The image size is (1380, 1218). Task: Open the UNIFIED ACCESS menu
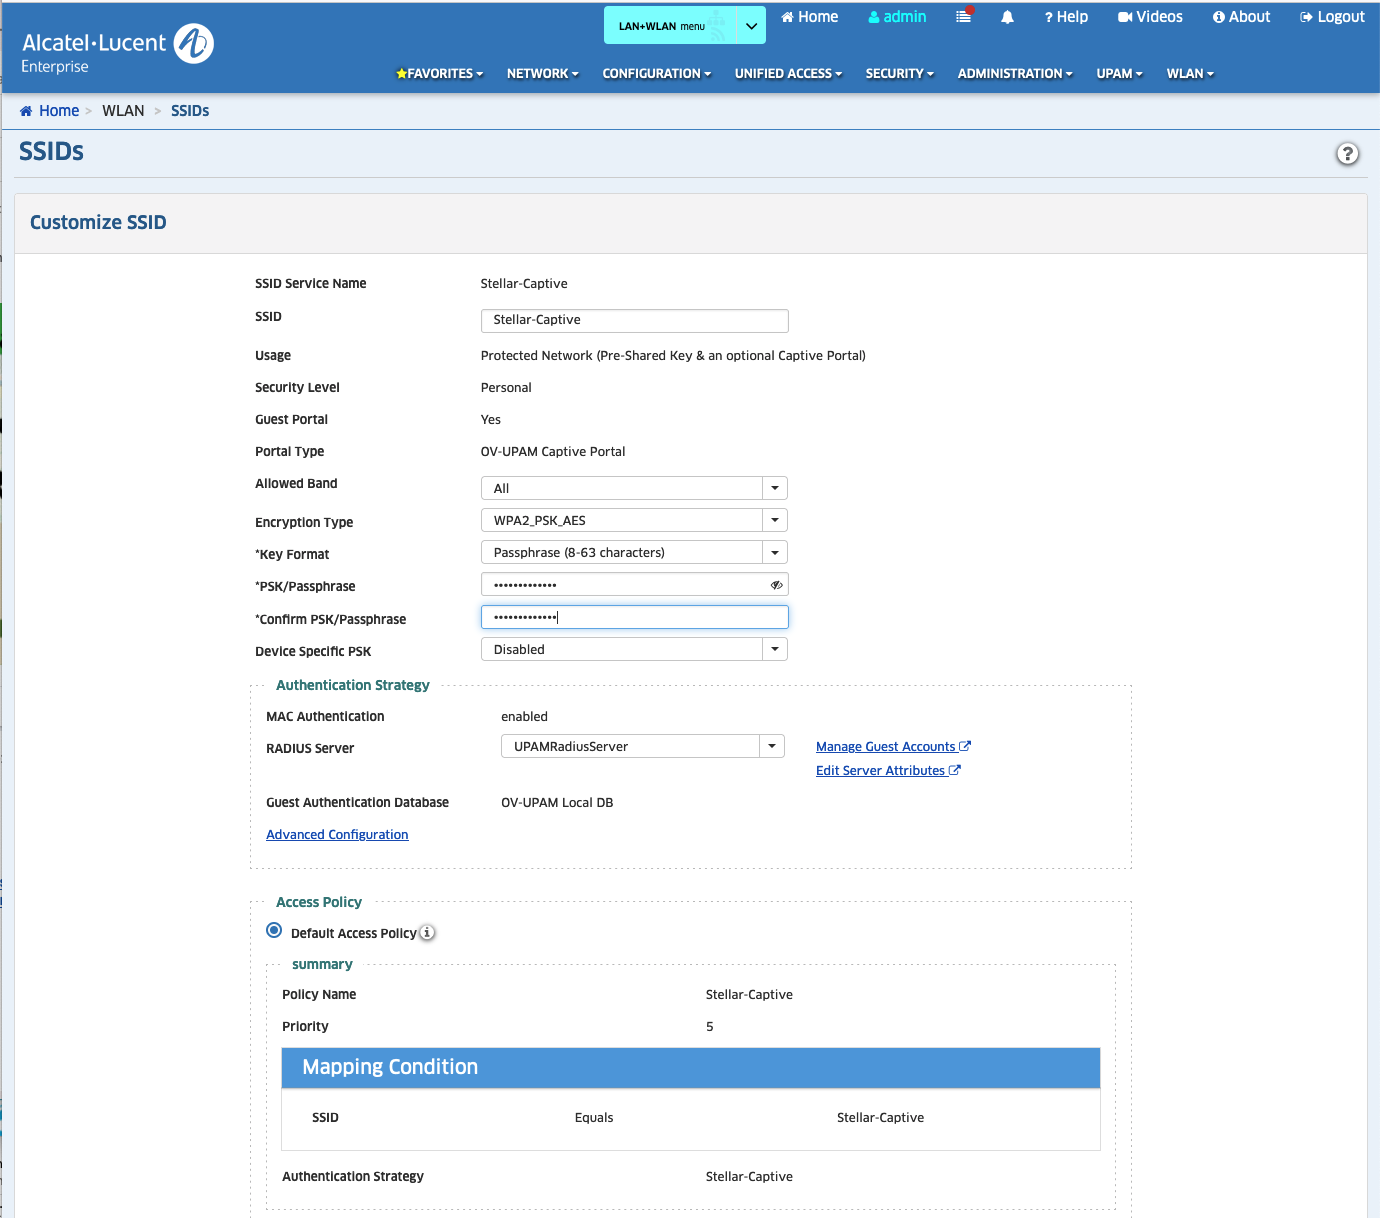[x=788, y=74]
